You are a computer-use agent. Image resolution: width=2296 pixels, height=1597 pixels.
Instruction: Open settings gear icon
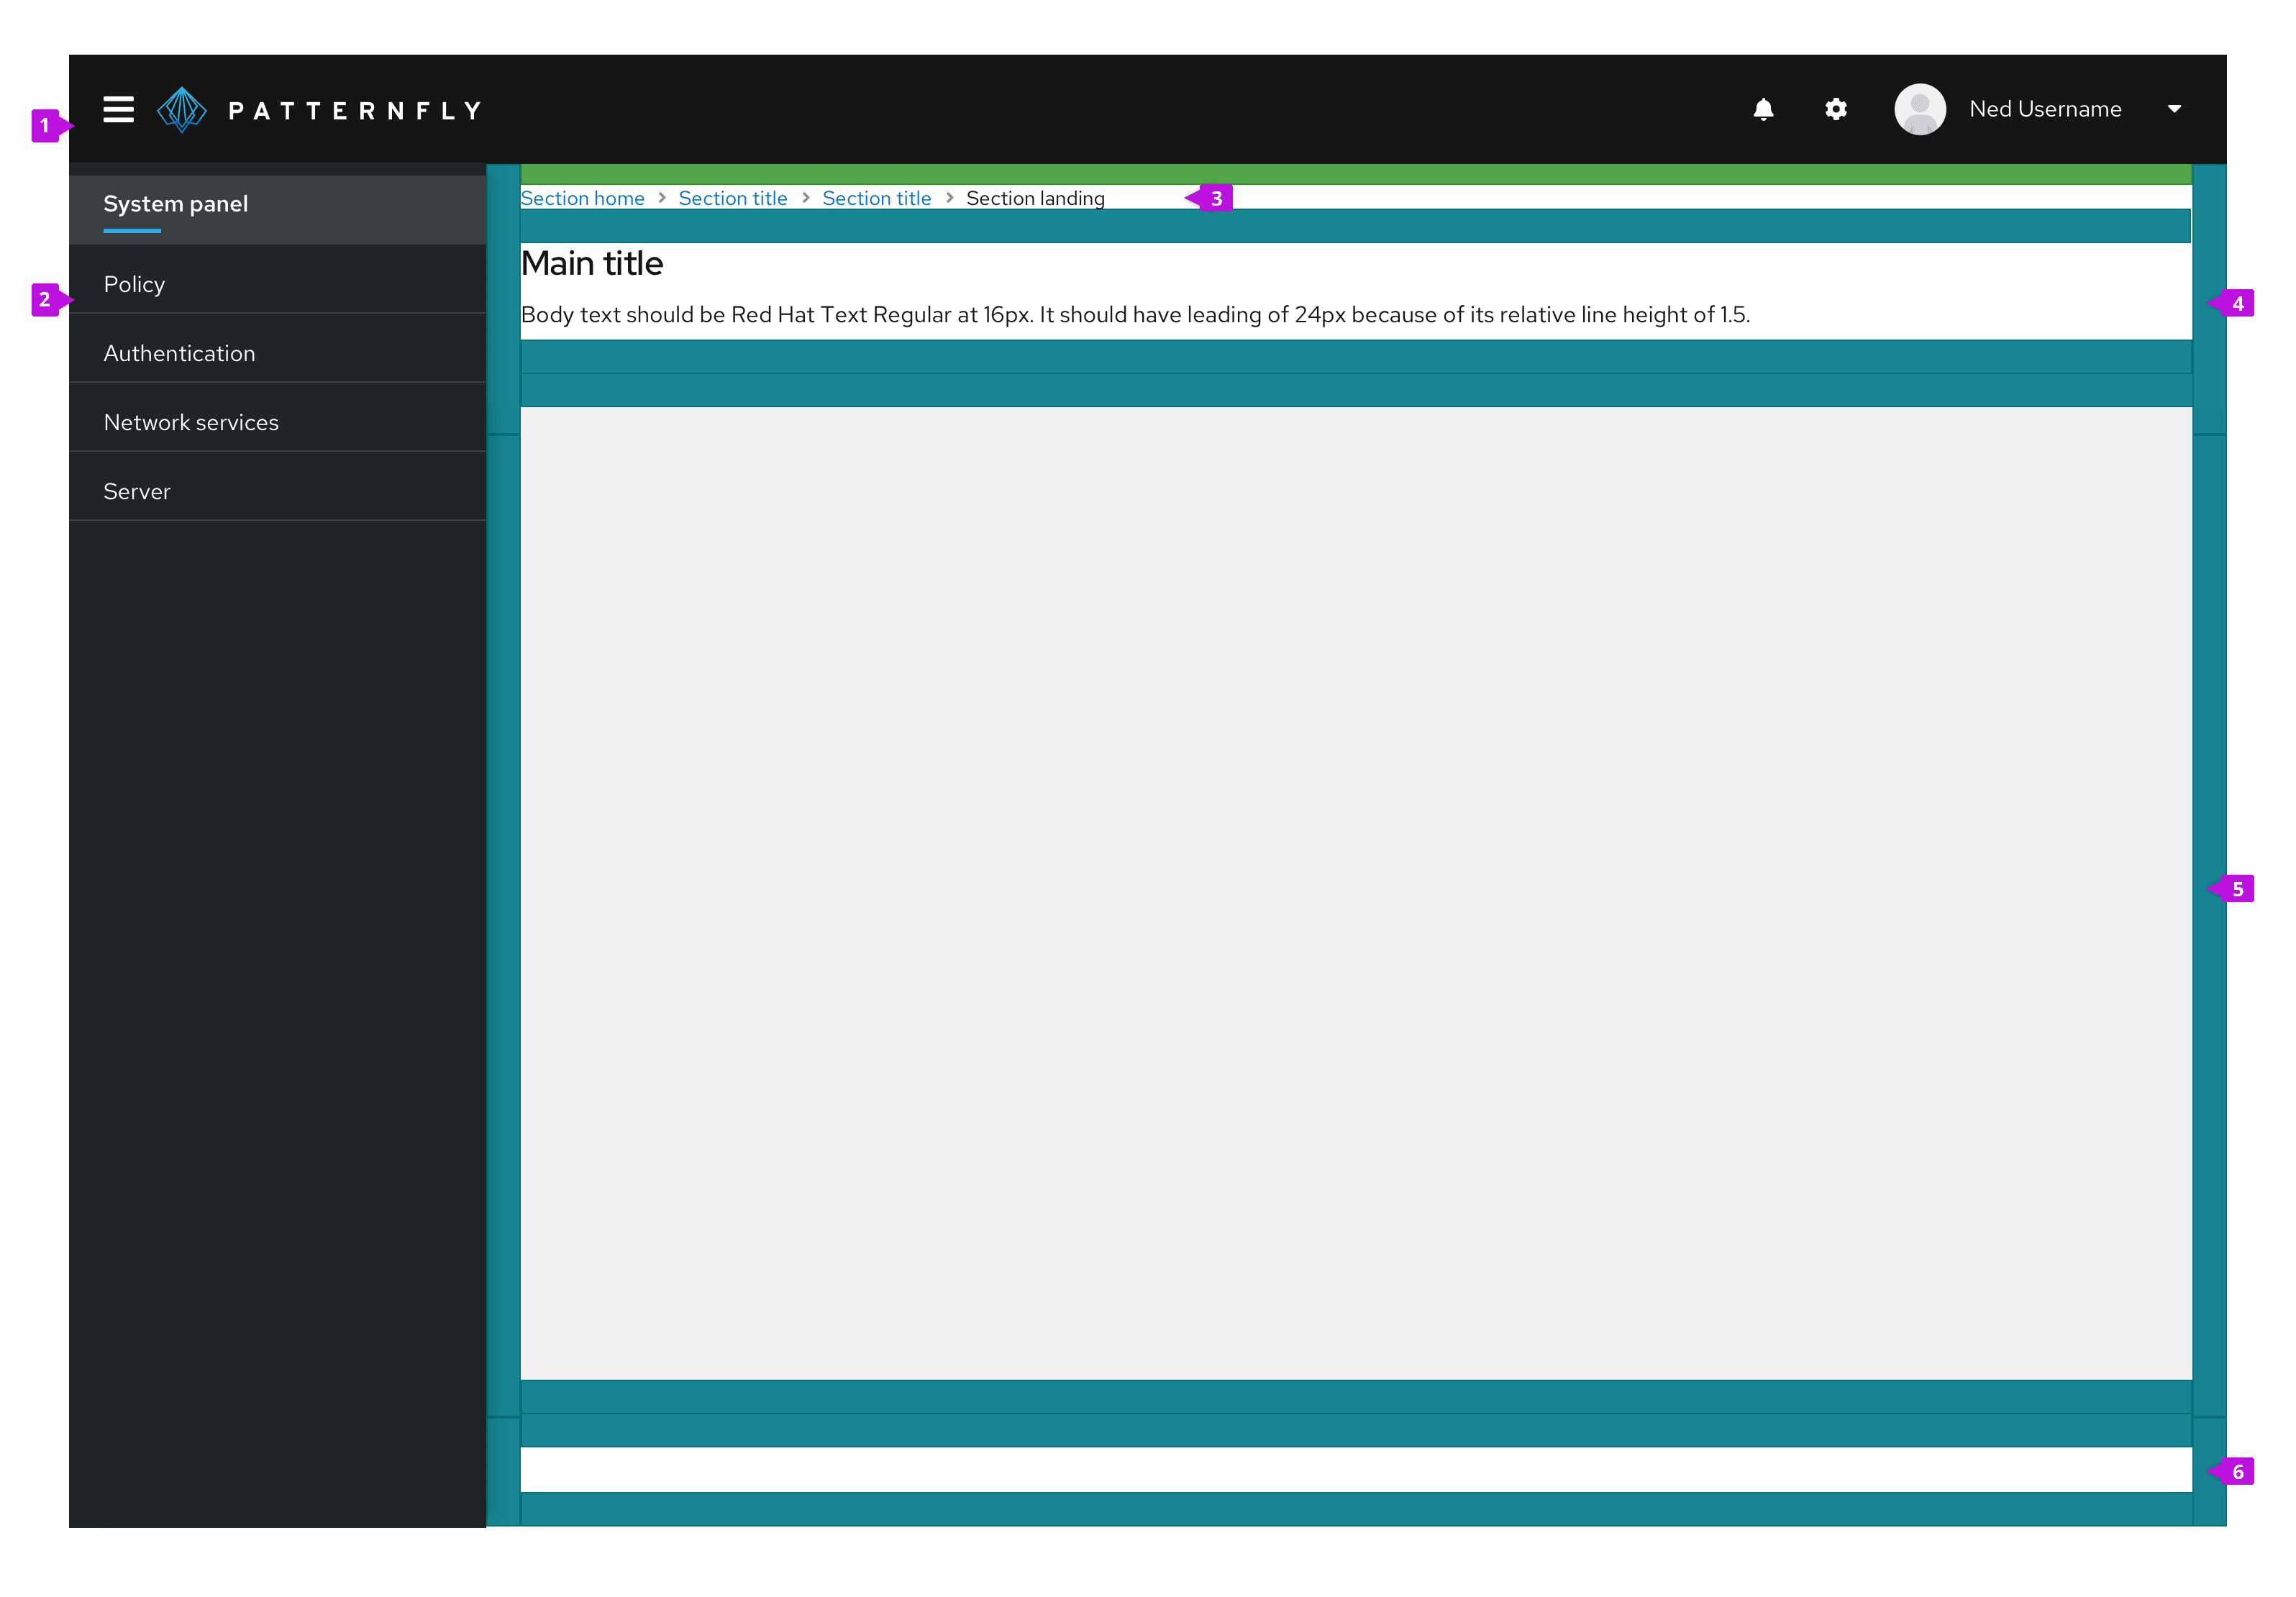[x=1835, y=109]
